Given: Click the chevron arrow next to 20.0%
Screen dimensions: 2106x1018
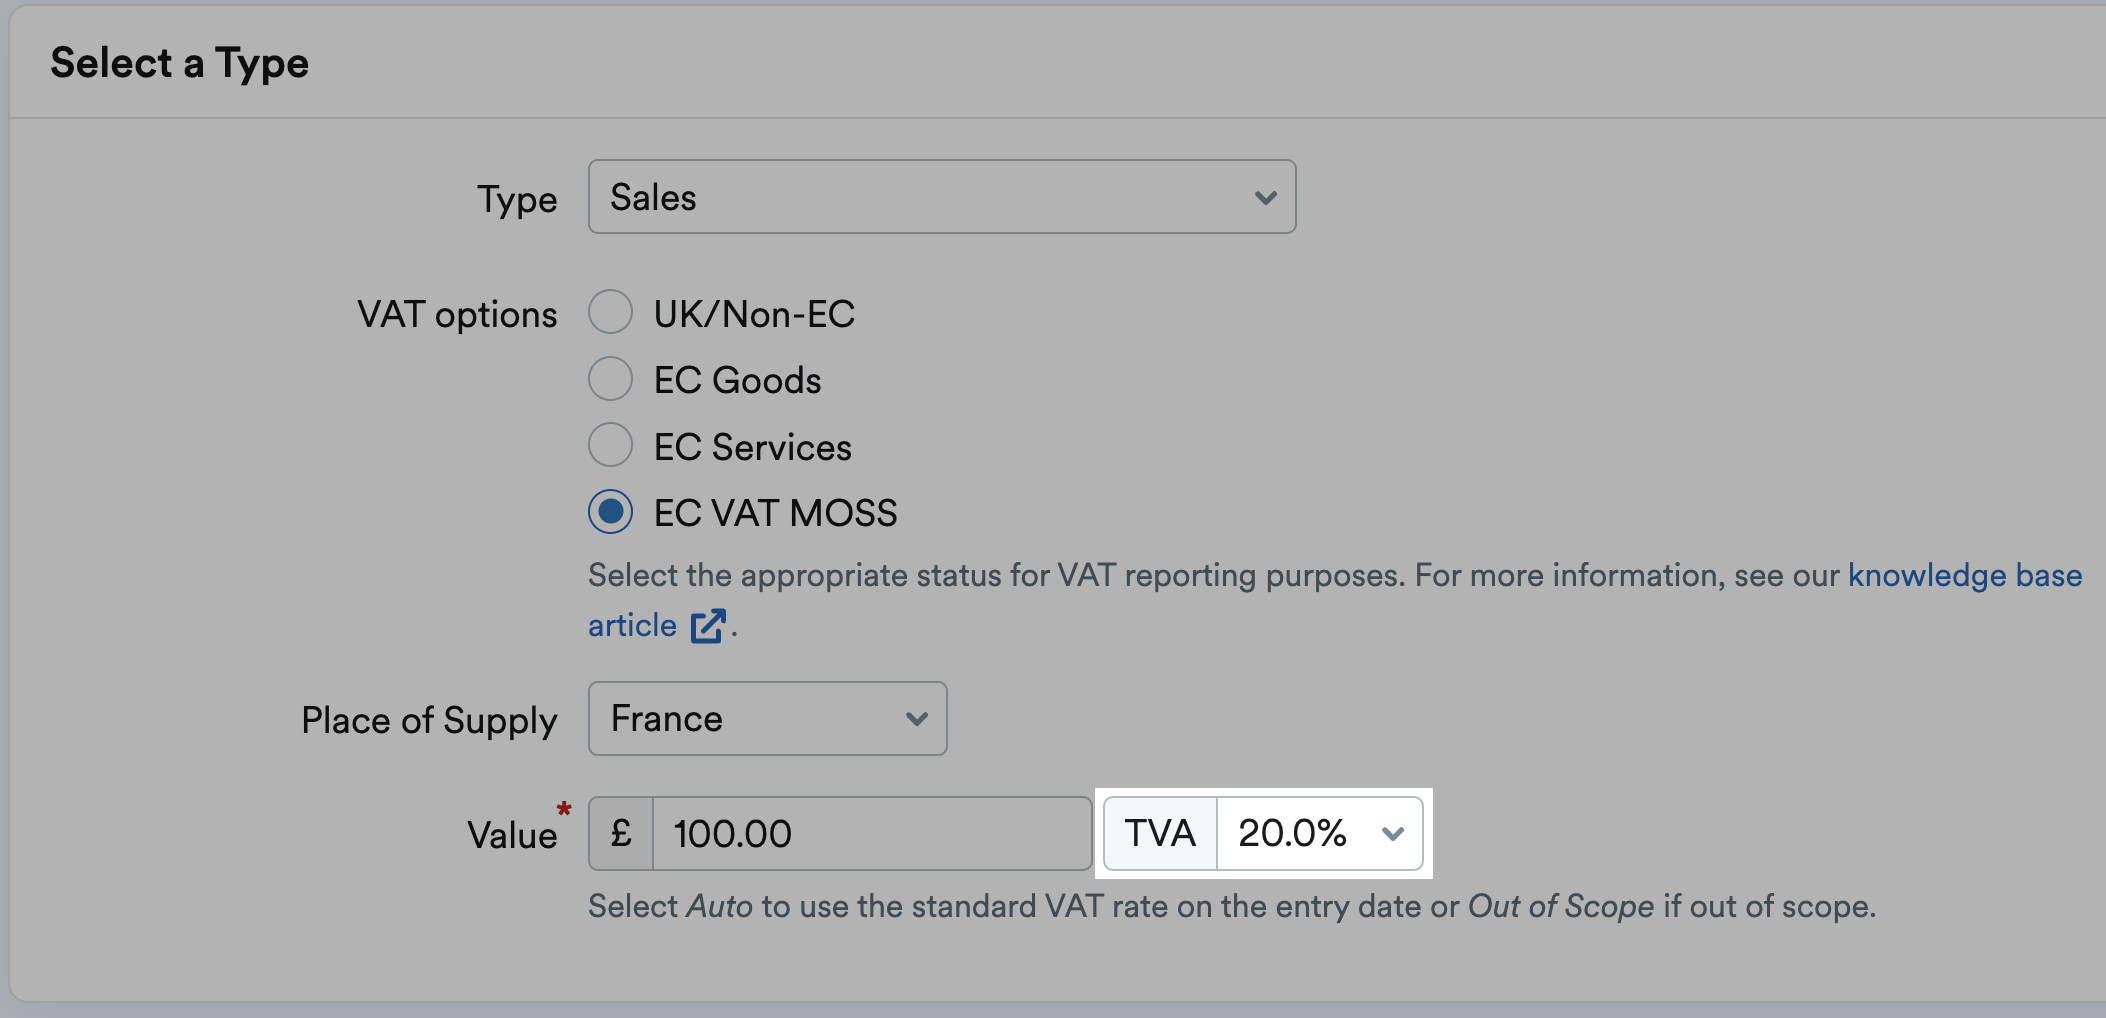Looking at the screenshot, I should coord(1392,834).
